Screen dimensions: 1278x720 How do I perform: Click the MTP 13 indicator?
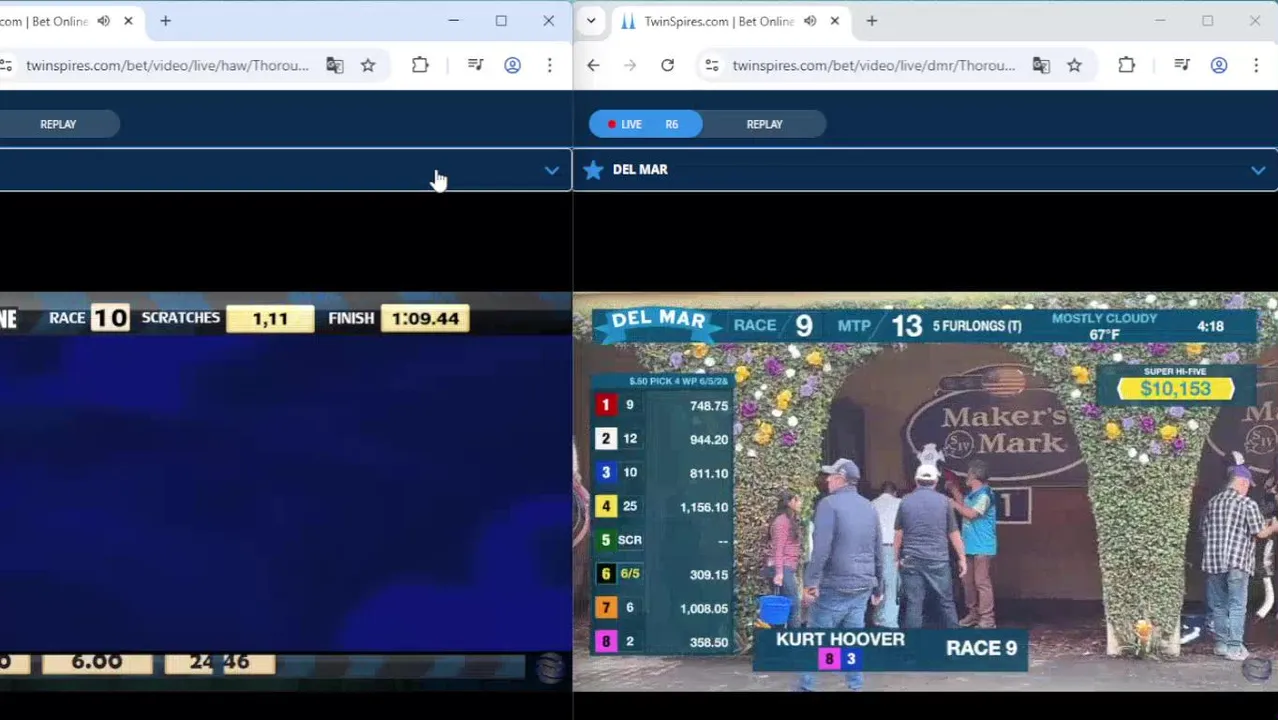pos(880,325)
